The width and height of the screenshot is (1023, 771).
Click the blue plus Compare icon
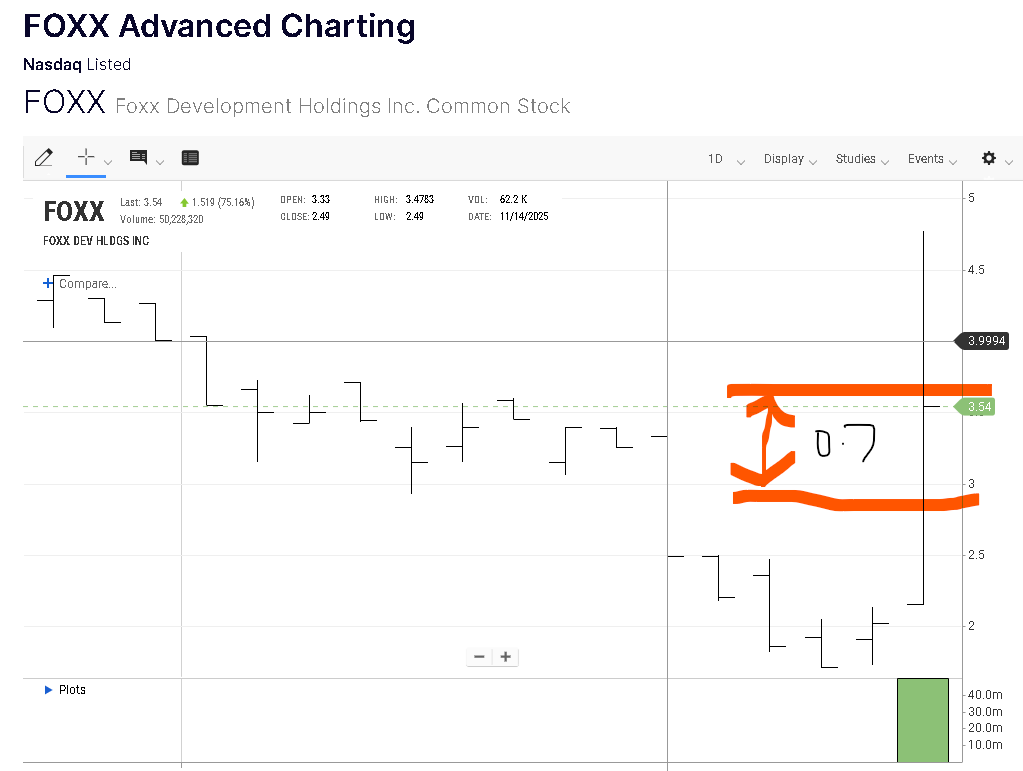click(48, 283)
